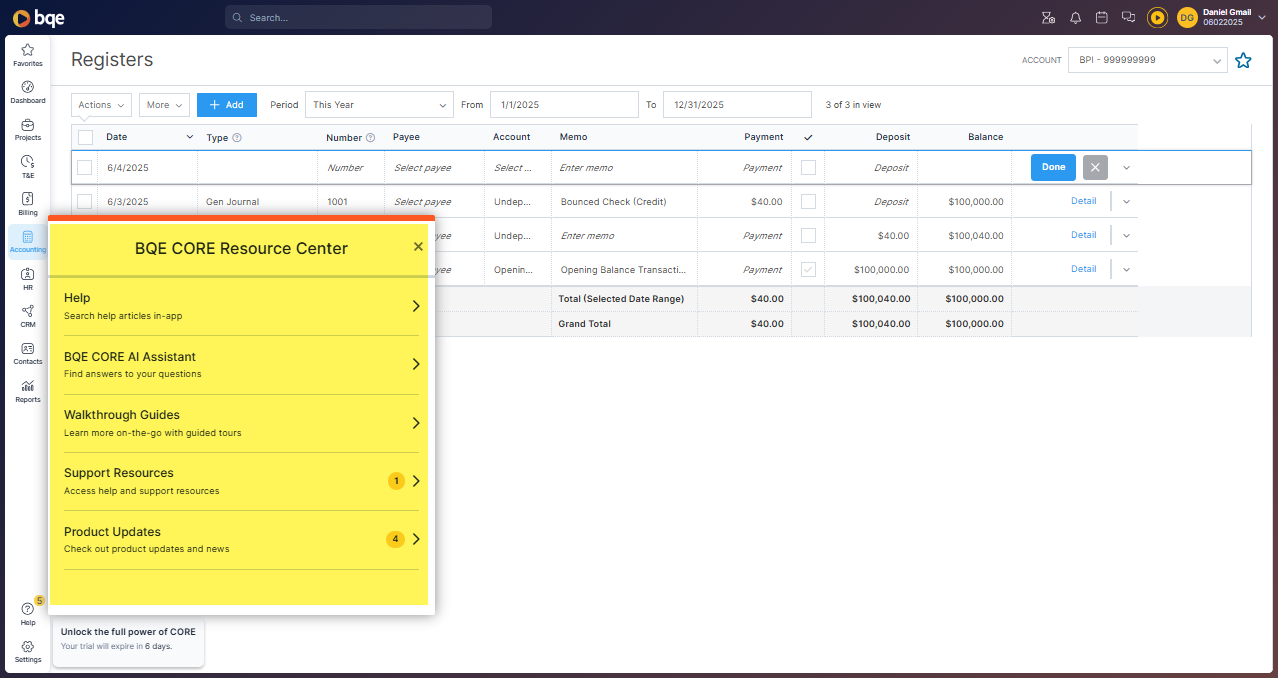The height and width of the screenshot is (678, 1278).
Task: Navigate to the Billing module
Action: click(x=27, y=203)
